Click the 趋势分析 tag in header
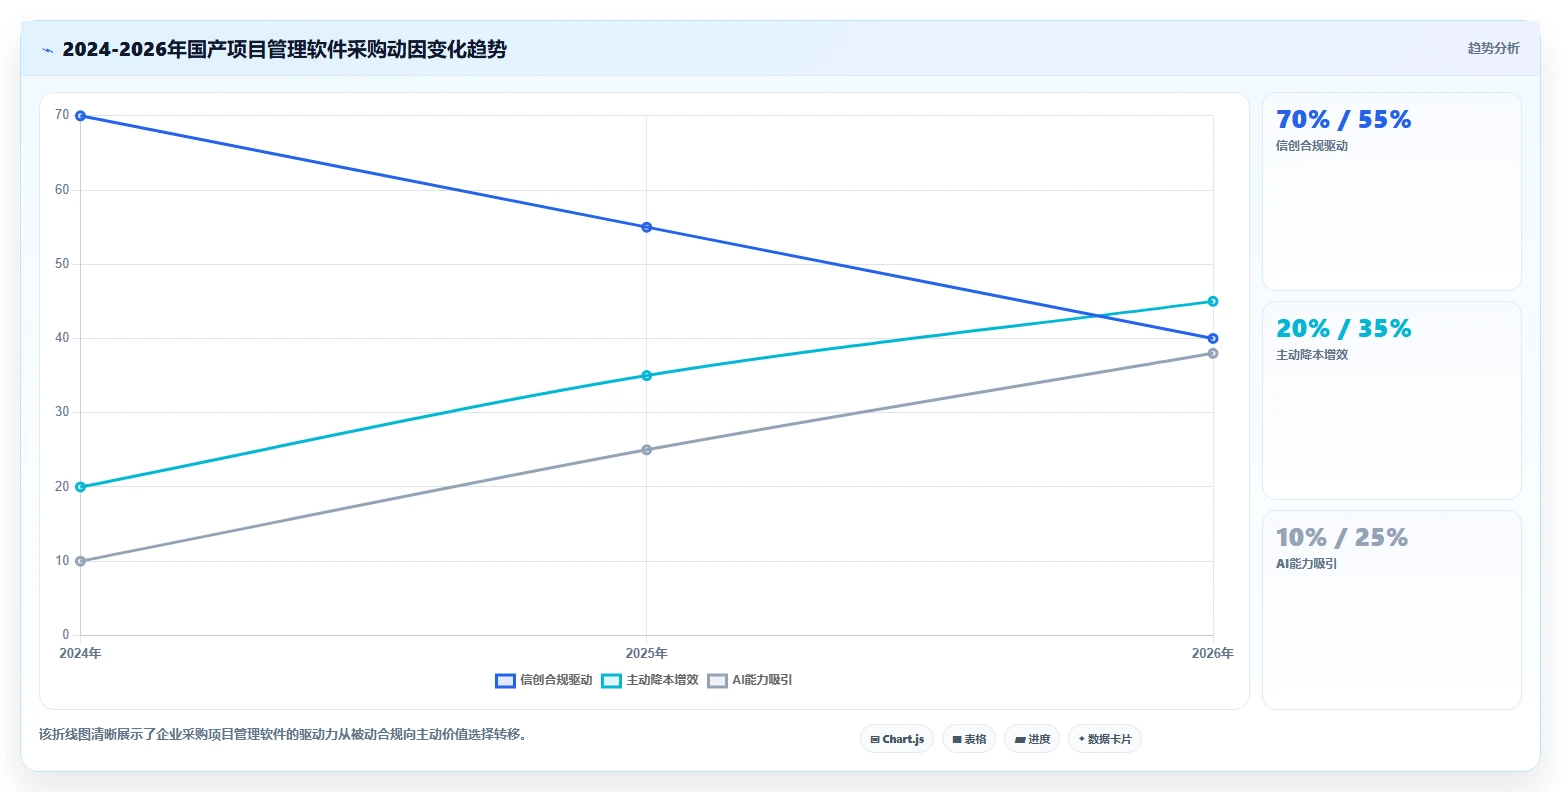The width and height of the screenshot is (1561, 792). 1493,48
